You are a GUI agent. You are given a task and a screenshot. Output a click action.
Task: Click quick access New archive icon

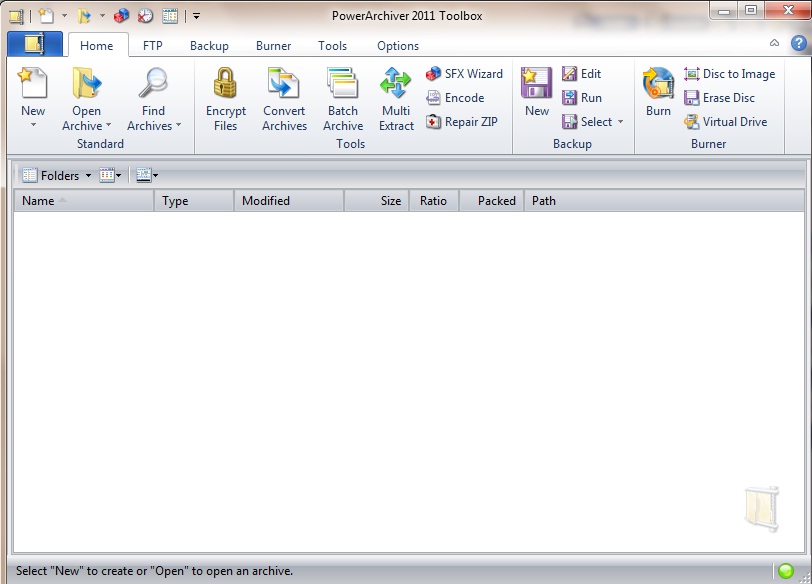46,16
